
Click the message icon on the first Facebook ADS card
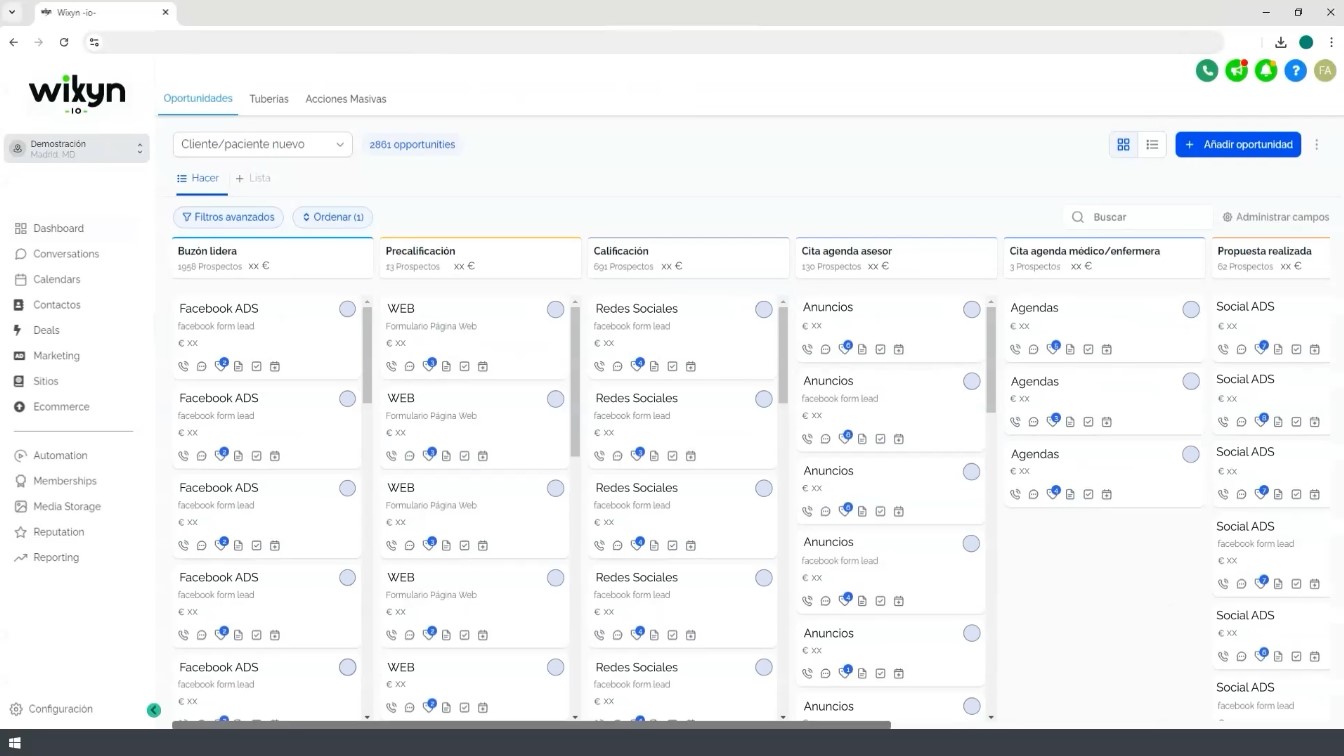(x=201, y=366)
